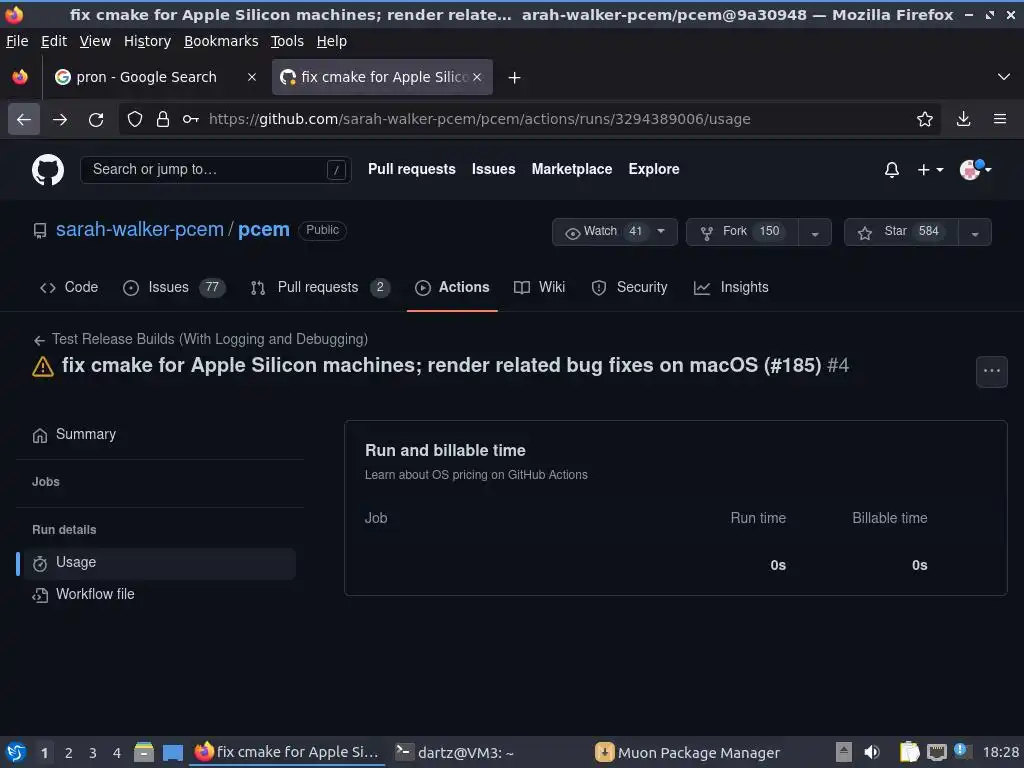
Task: Go back to Test Release Builds workflow
Action: point(200,339)
